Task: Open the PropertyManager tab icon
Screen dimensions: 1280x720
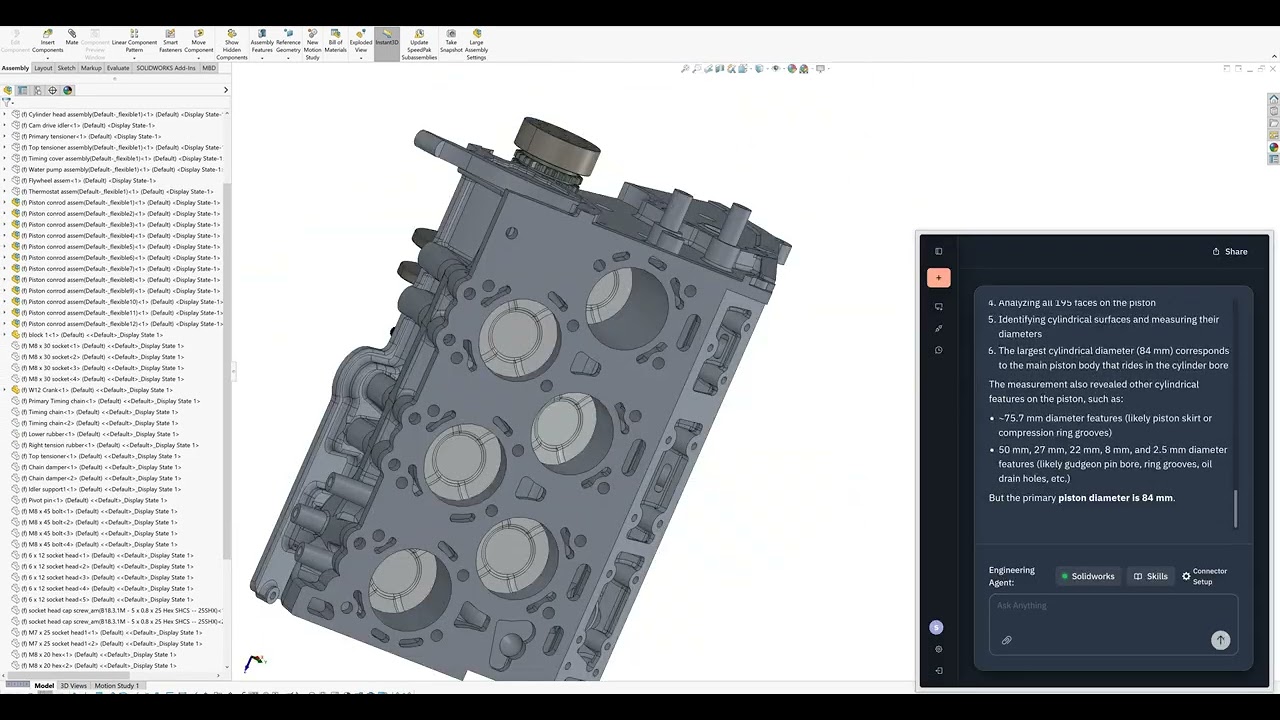Action: point(22,90)
